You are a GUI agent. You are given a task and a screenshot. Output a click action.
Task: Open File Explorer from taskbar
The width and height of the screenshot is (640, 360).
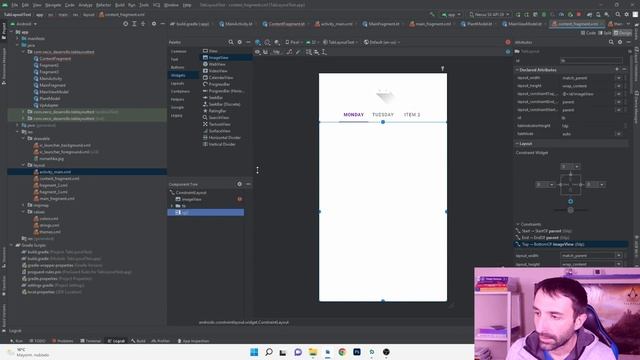click(313, 352)
